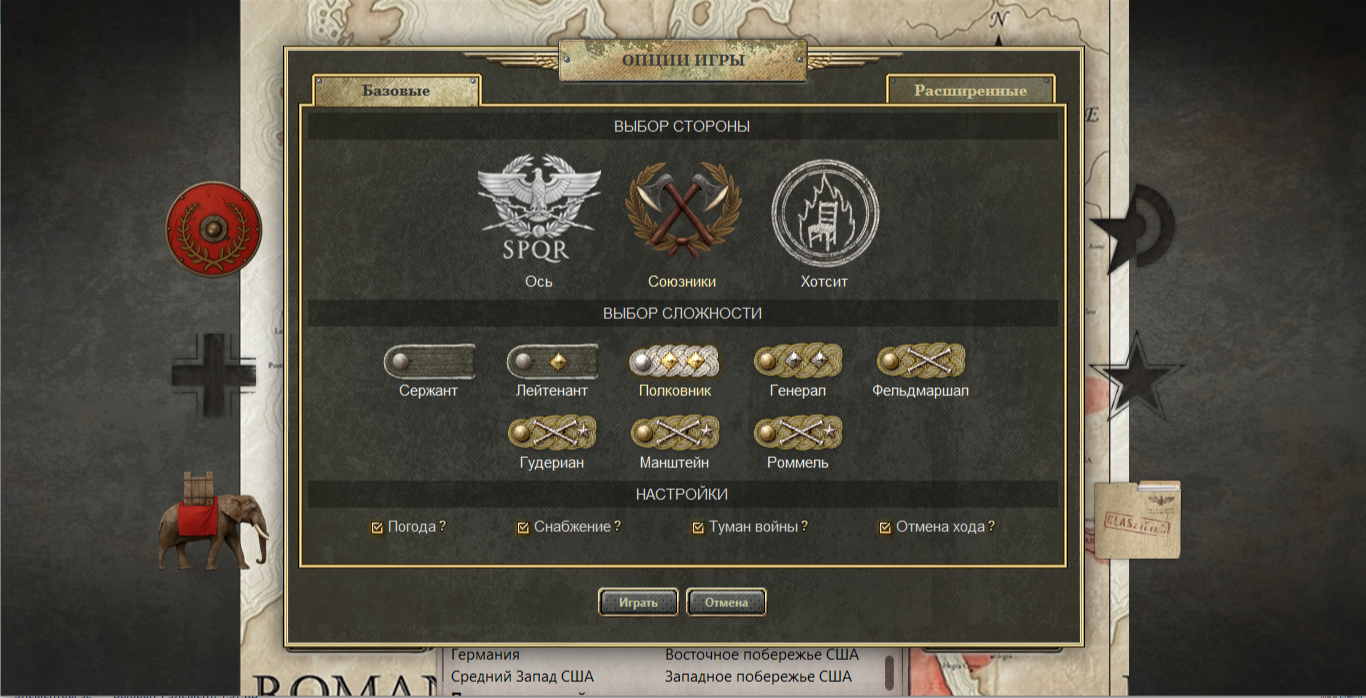Image resolution: width=1366 pixels, height=698 pixels.
Task: Switch to the Расширенные tab
Action: point(970,90)
